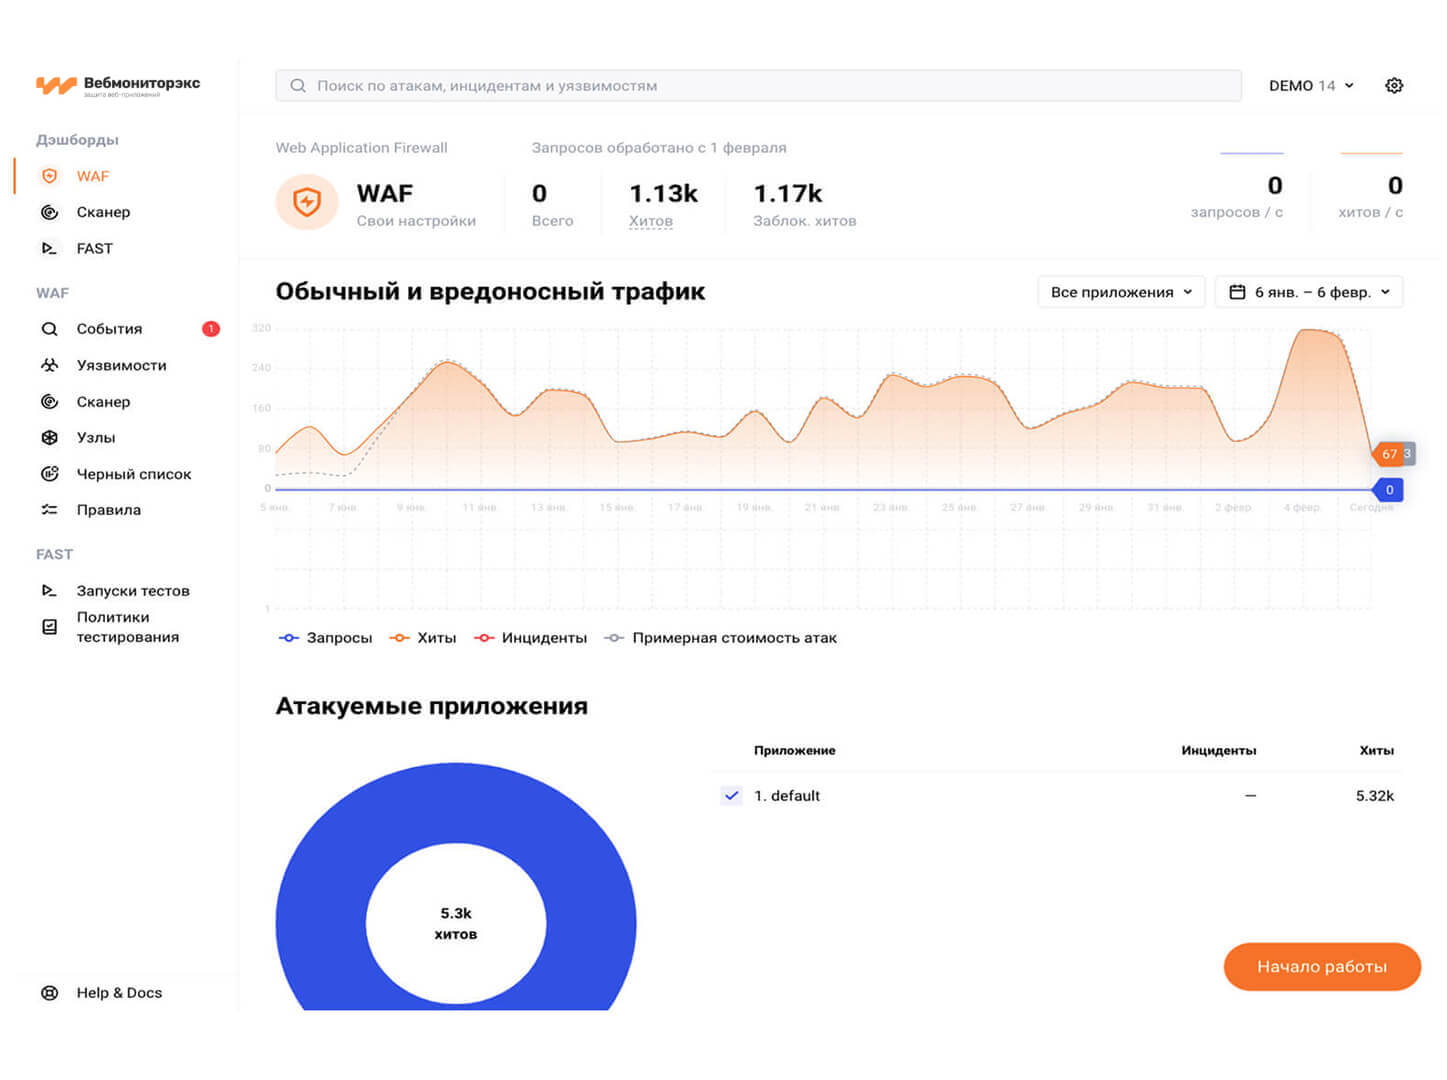Uncheck the default application checkbox

point(731,796)
